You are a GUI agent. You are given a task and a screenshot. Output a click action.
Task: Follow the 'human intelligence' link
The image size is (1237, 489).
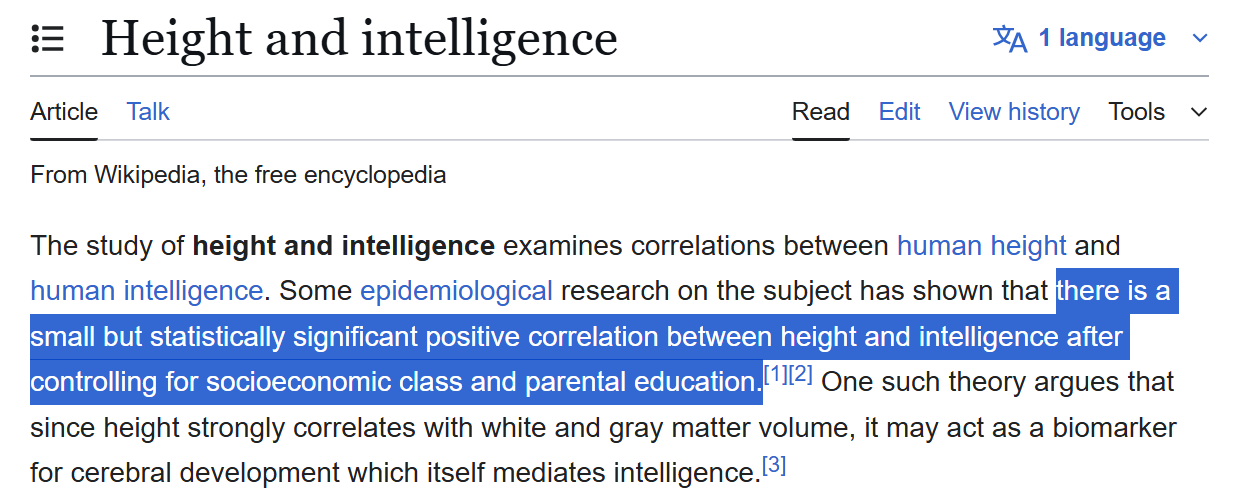click(147, 291)
